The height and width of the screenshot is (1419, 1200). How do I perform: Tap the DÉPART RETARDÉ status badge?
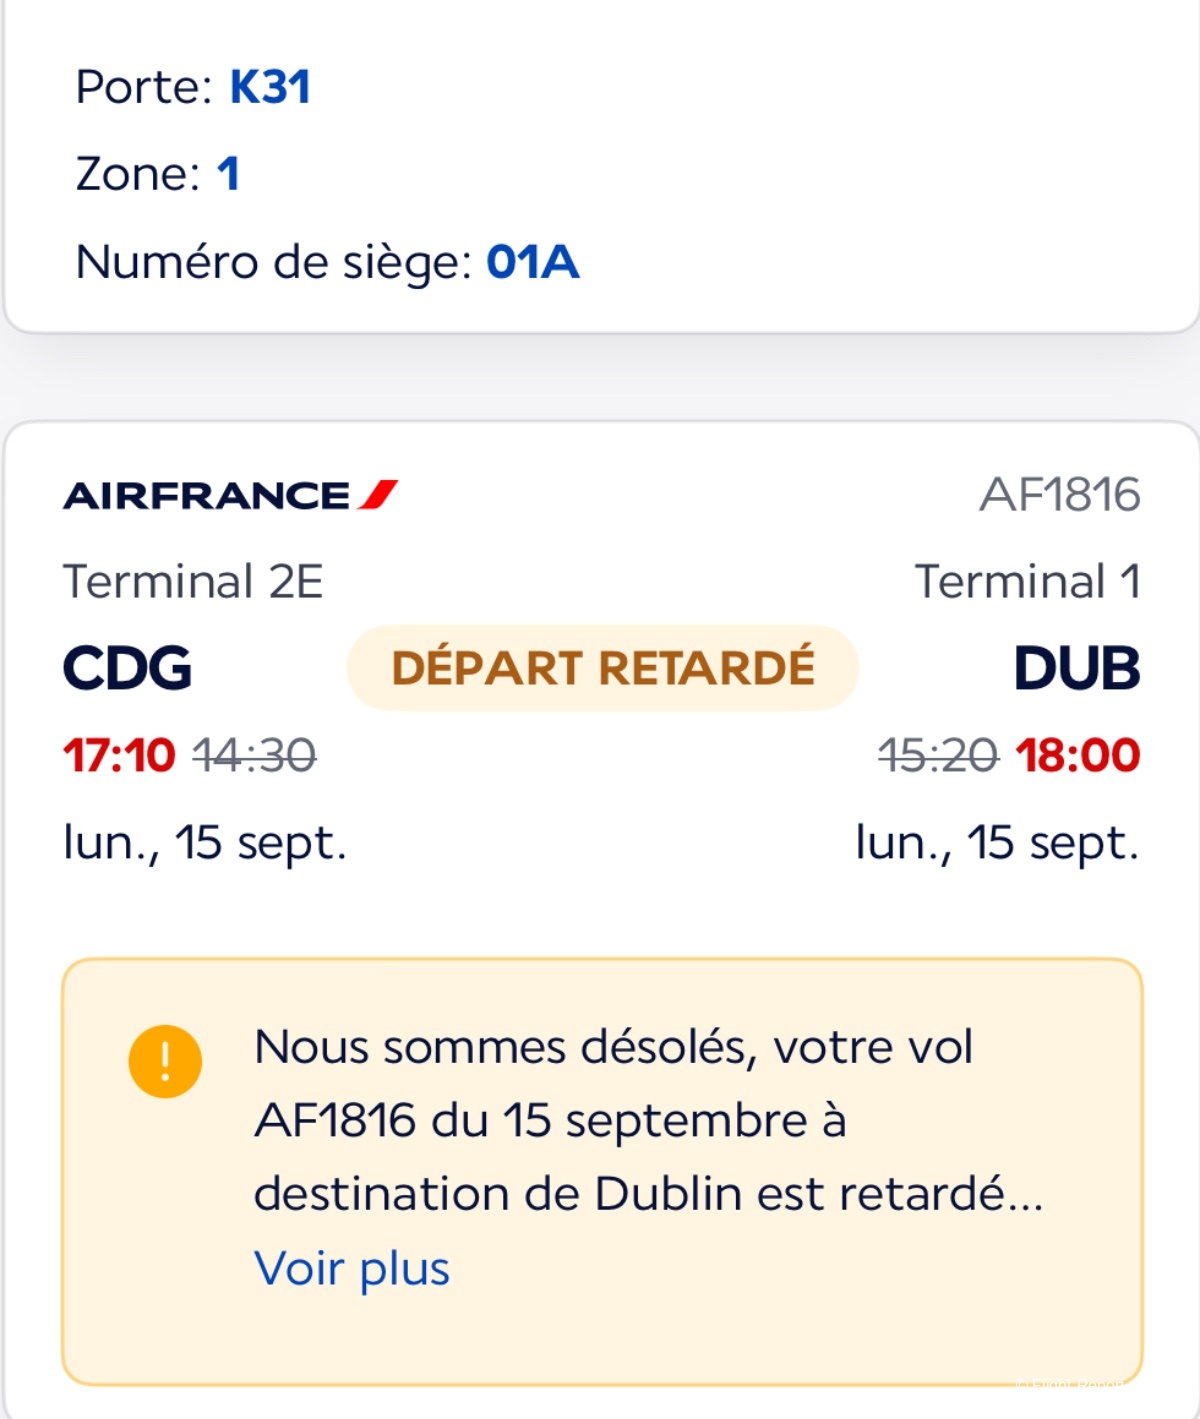pos(603,668)
